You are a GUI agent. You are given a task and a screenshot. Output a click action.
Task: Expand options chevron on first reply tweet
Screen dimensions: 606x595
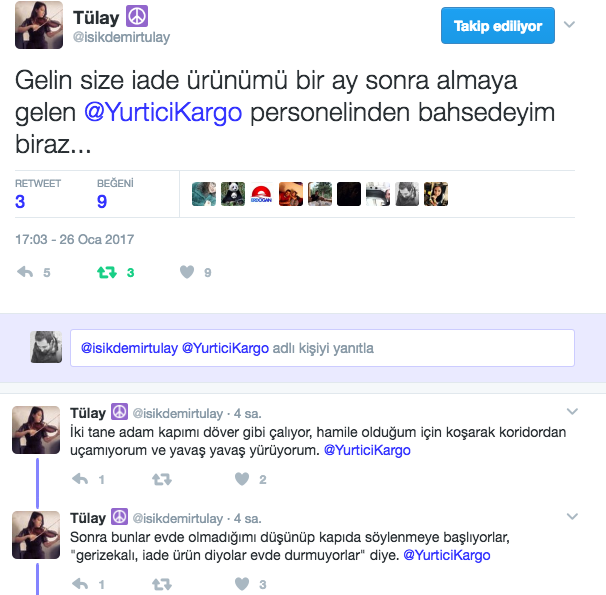click(x=572, y=411)
